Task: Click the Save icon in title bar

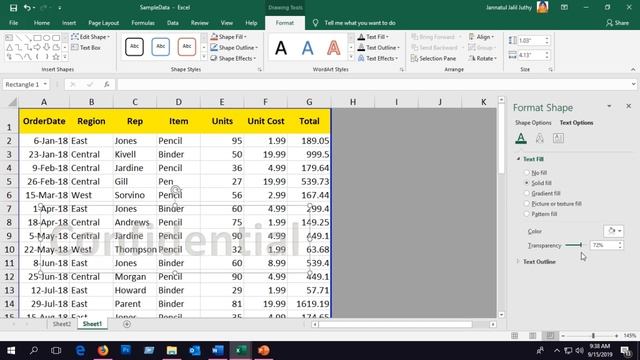Action: coord(13,8)
